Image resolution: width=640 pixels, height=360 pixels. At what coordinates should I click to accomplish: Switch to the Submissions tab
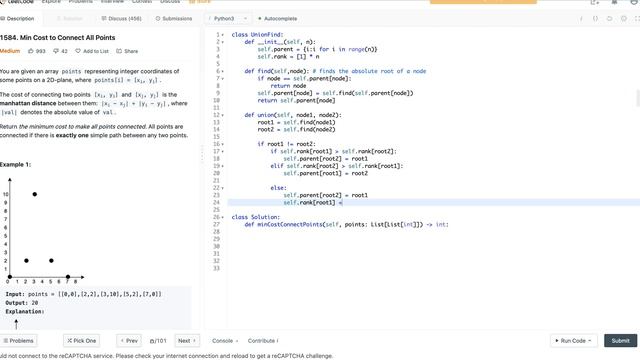(174, 19)
